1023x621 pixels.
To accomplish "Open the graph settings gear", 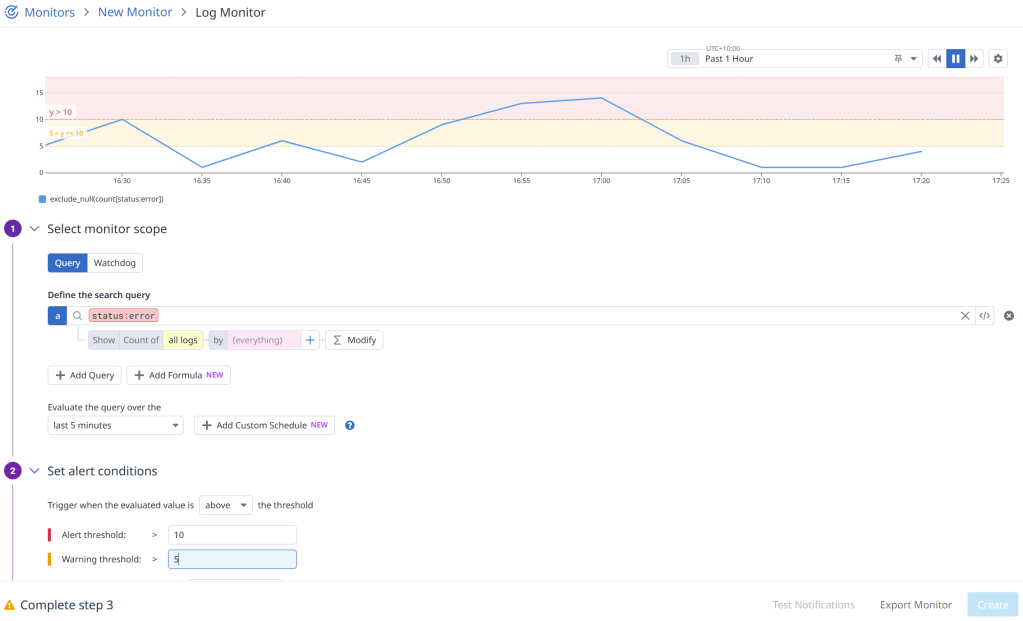I will 998,59.
